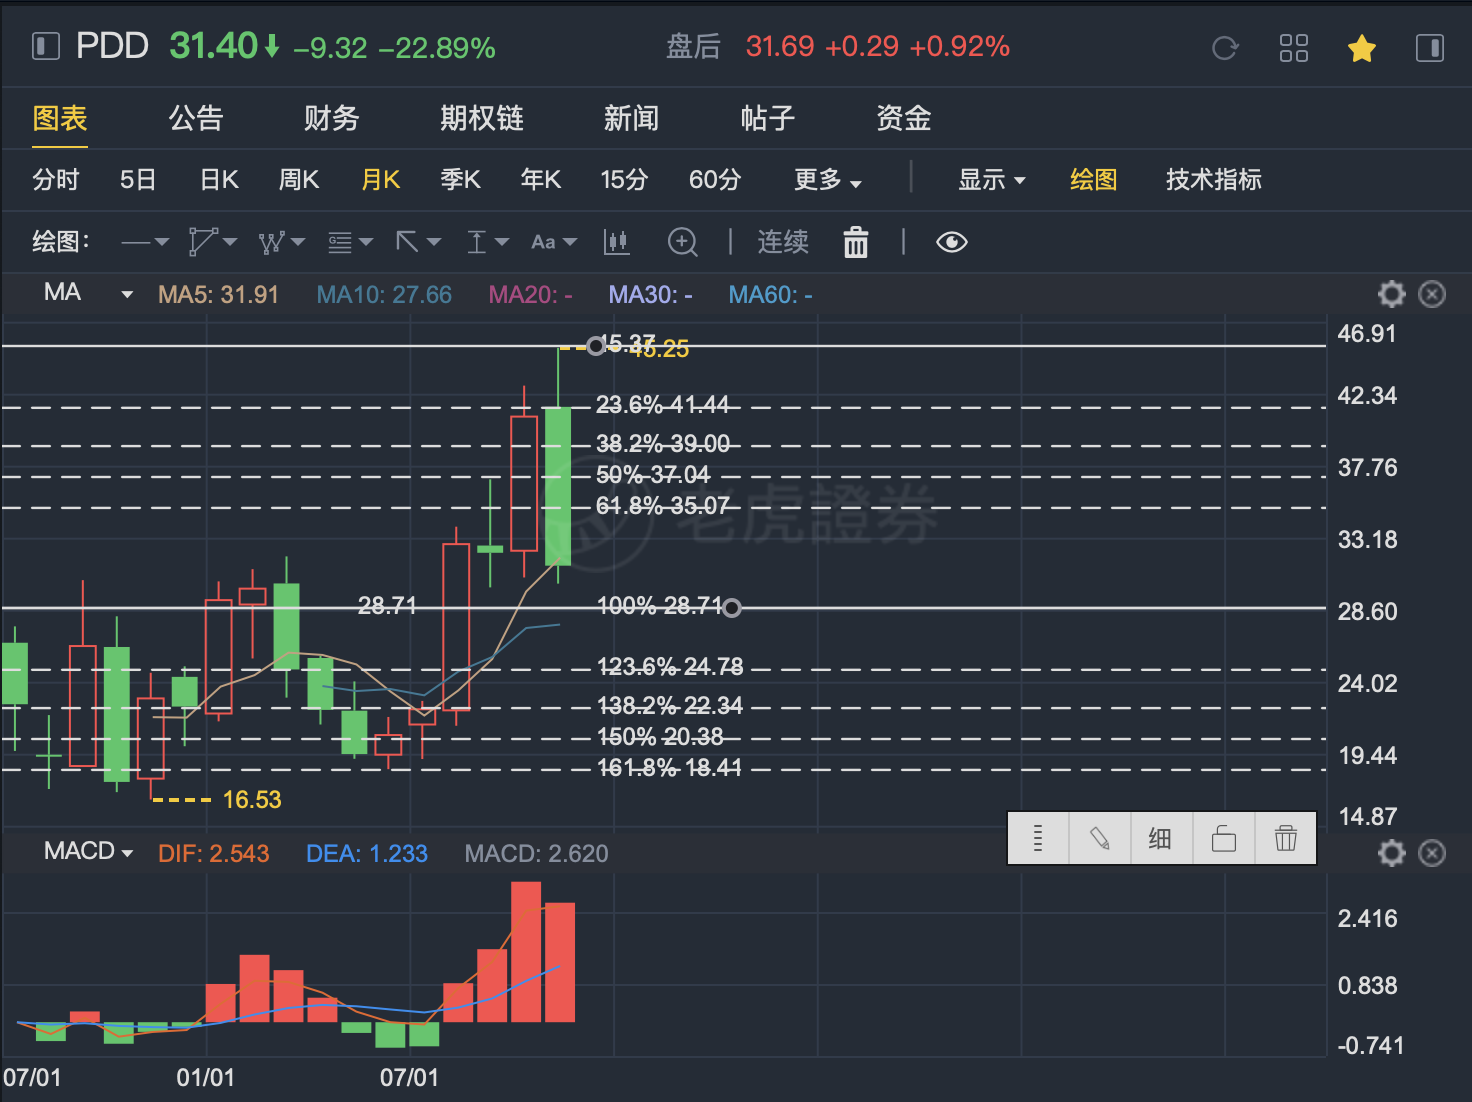Click the magnifier zoom-in tool
Image resolution: width=1472 pixels, height=1102 pixels.
[682, 242]
